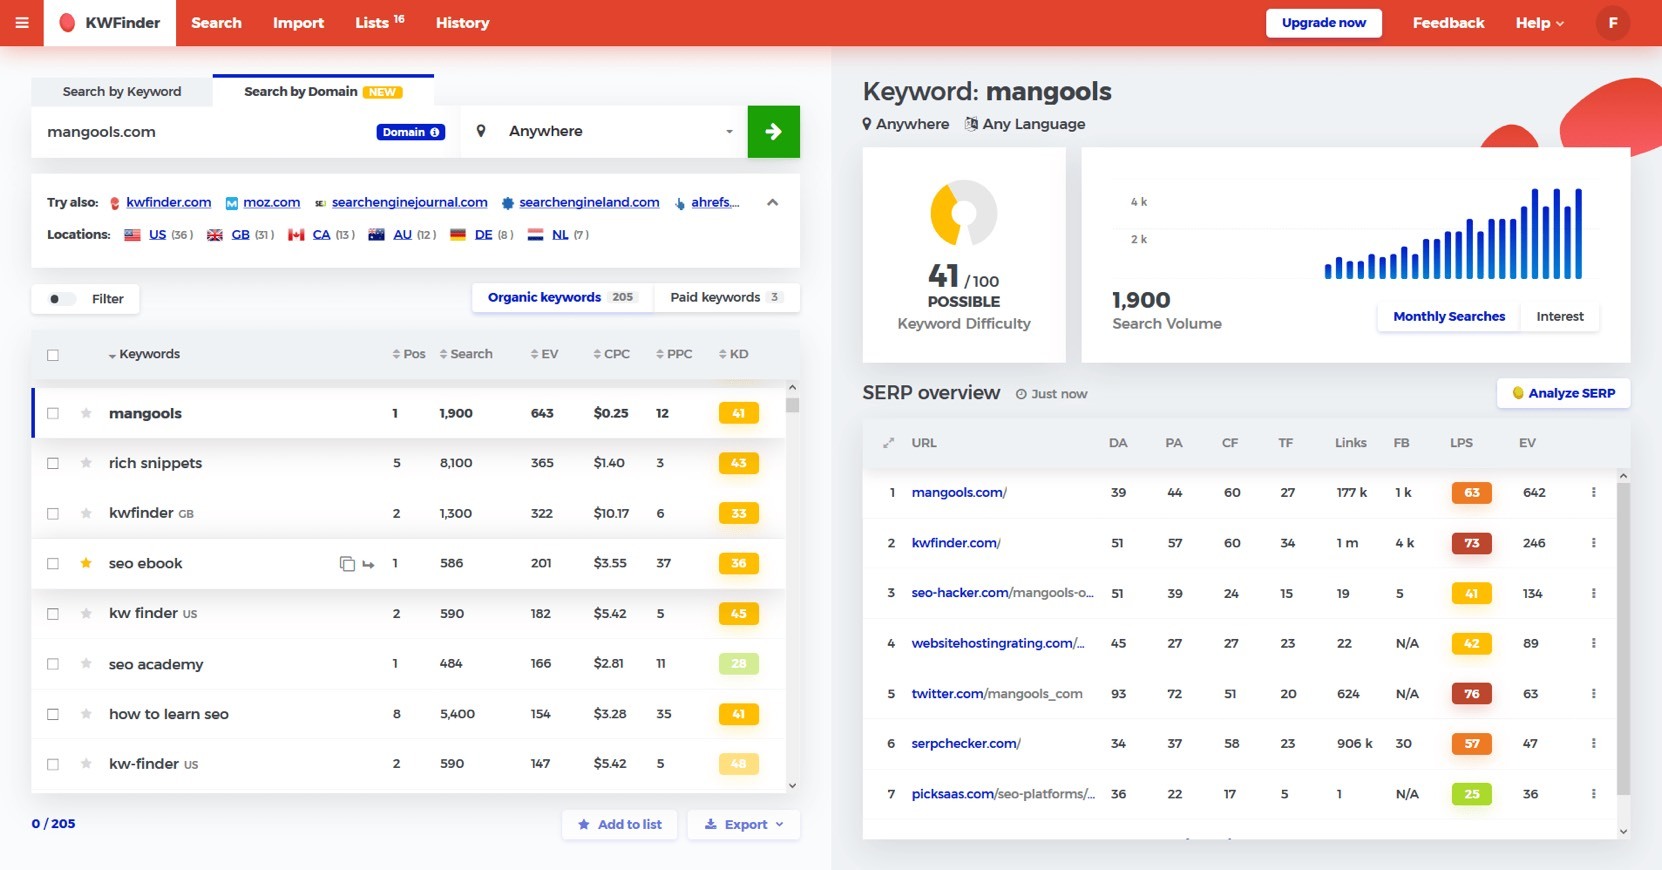Open the kwfinder.com suggestion link

pyautogui.click(x=168, y=202)
